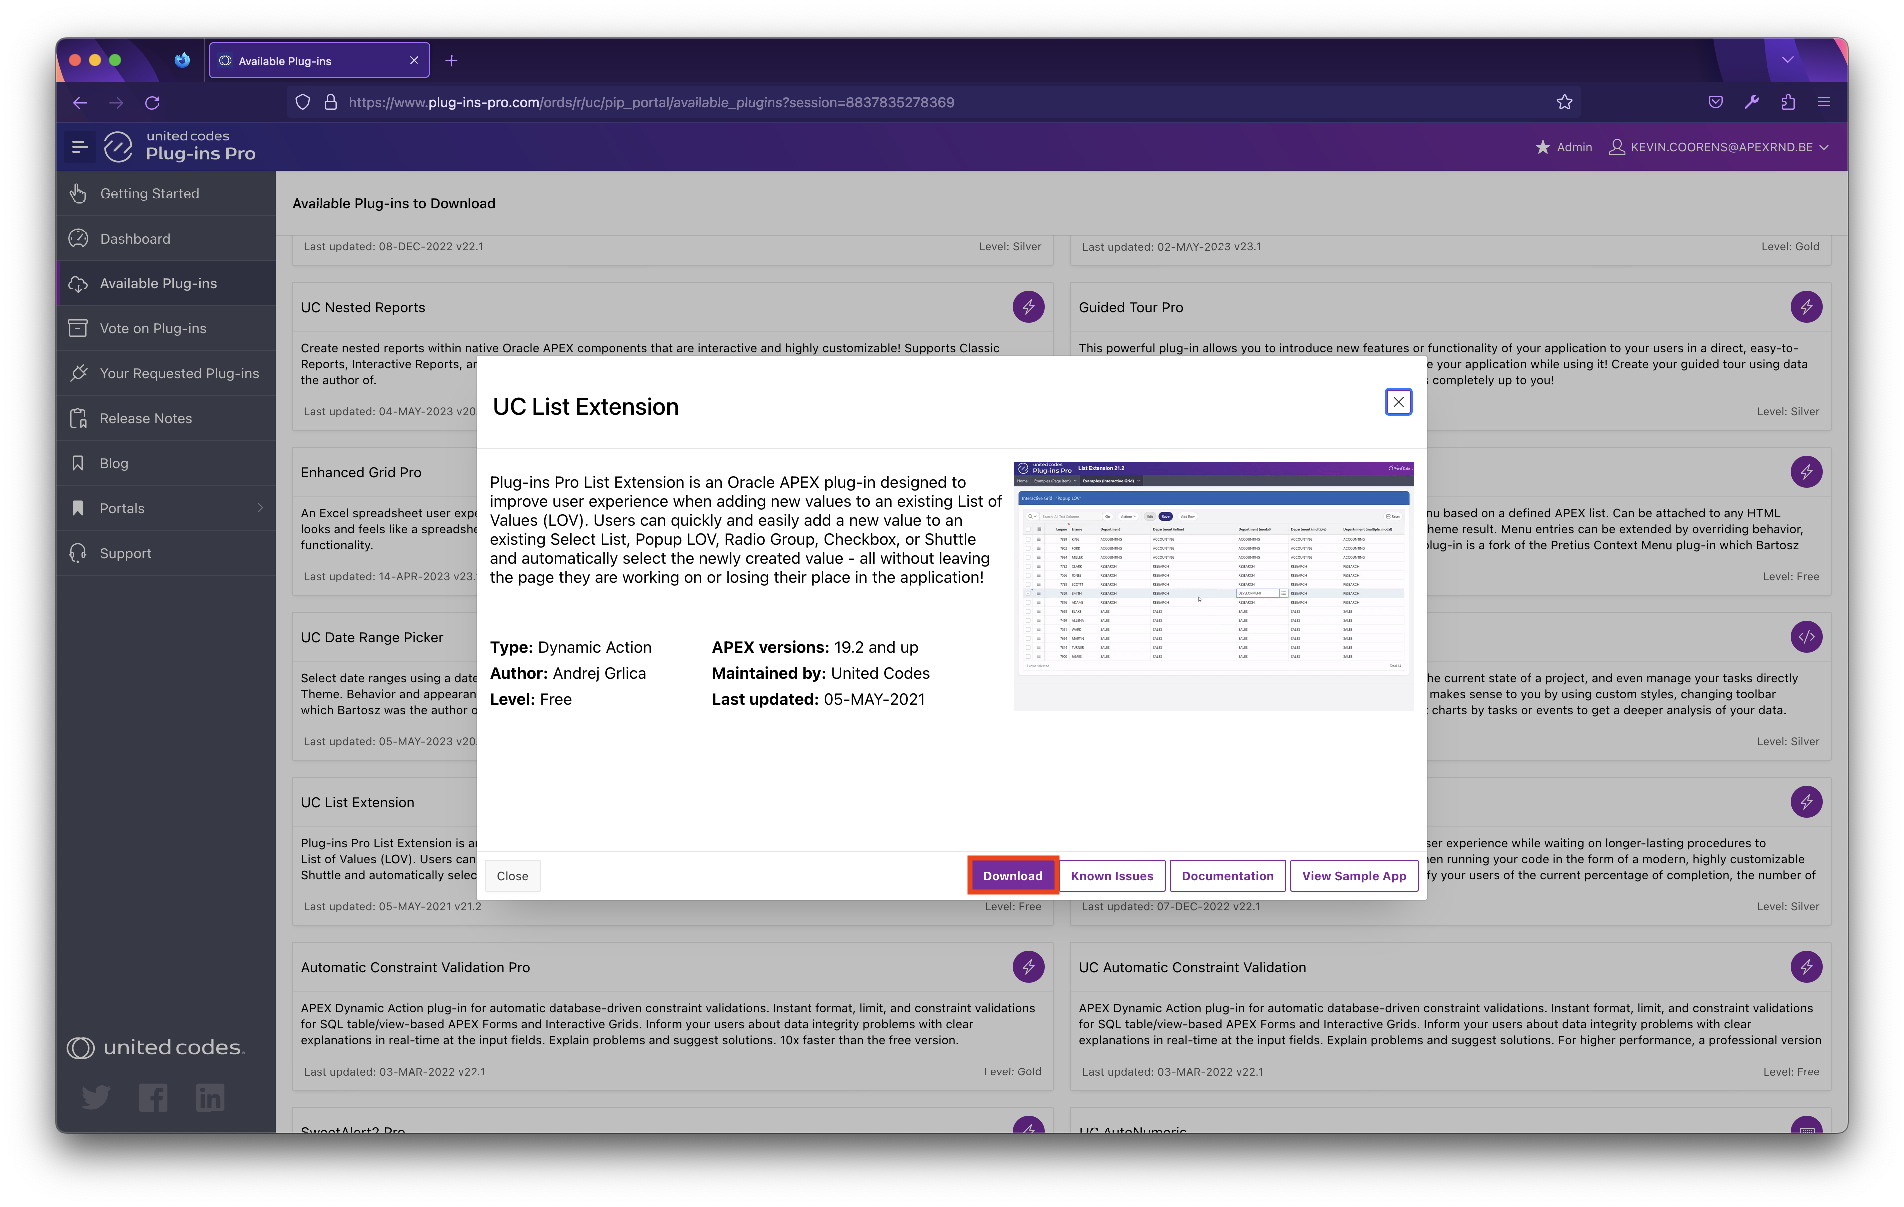
Task: Expand the tab list dropdown arrow
Action: [x=1787, y=60]
